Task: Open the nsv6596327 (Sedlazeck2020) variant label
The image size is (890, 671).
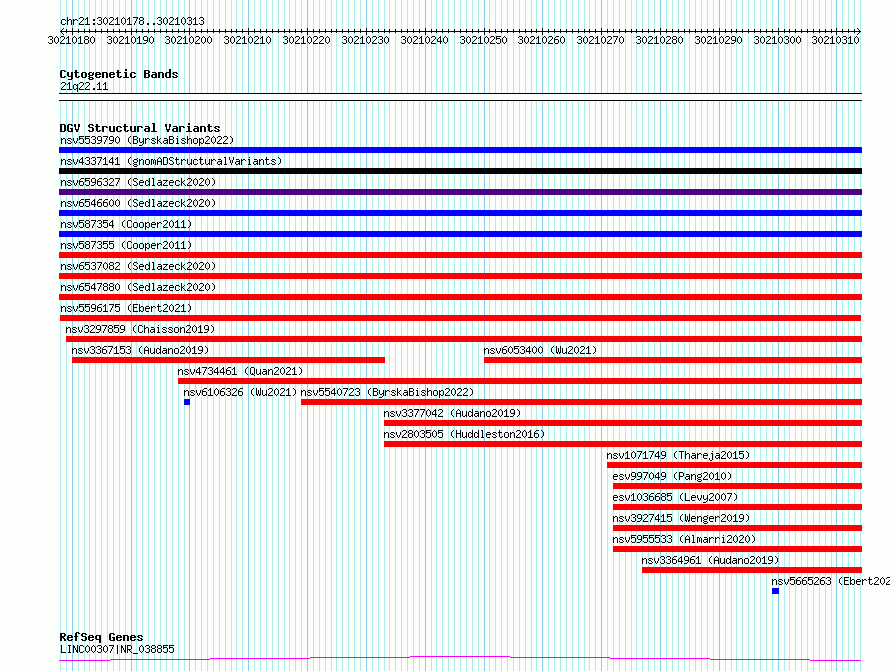Action: pyautogui.click(x=138, y=182)
